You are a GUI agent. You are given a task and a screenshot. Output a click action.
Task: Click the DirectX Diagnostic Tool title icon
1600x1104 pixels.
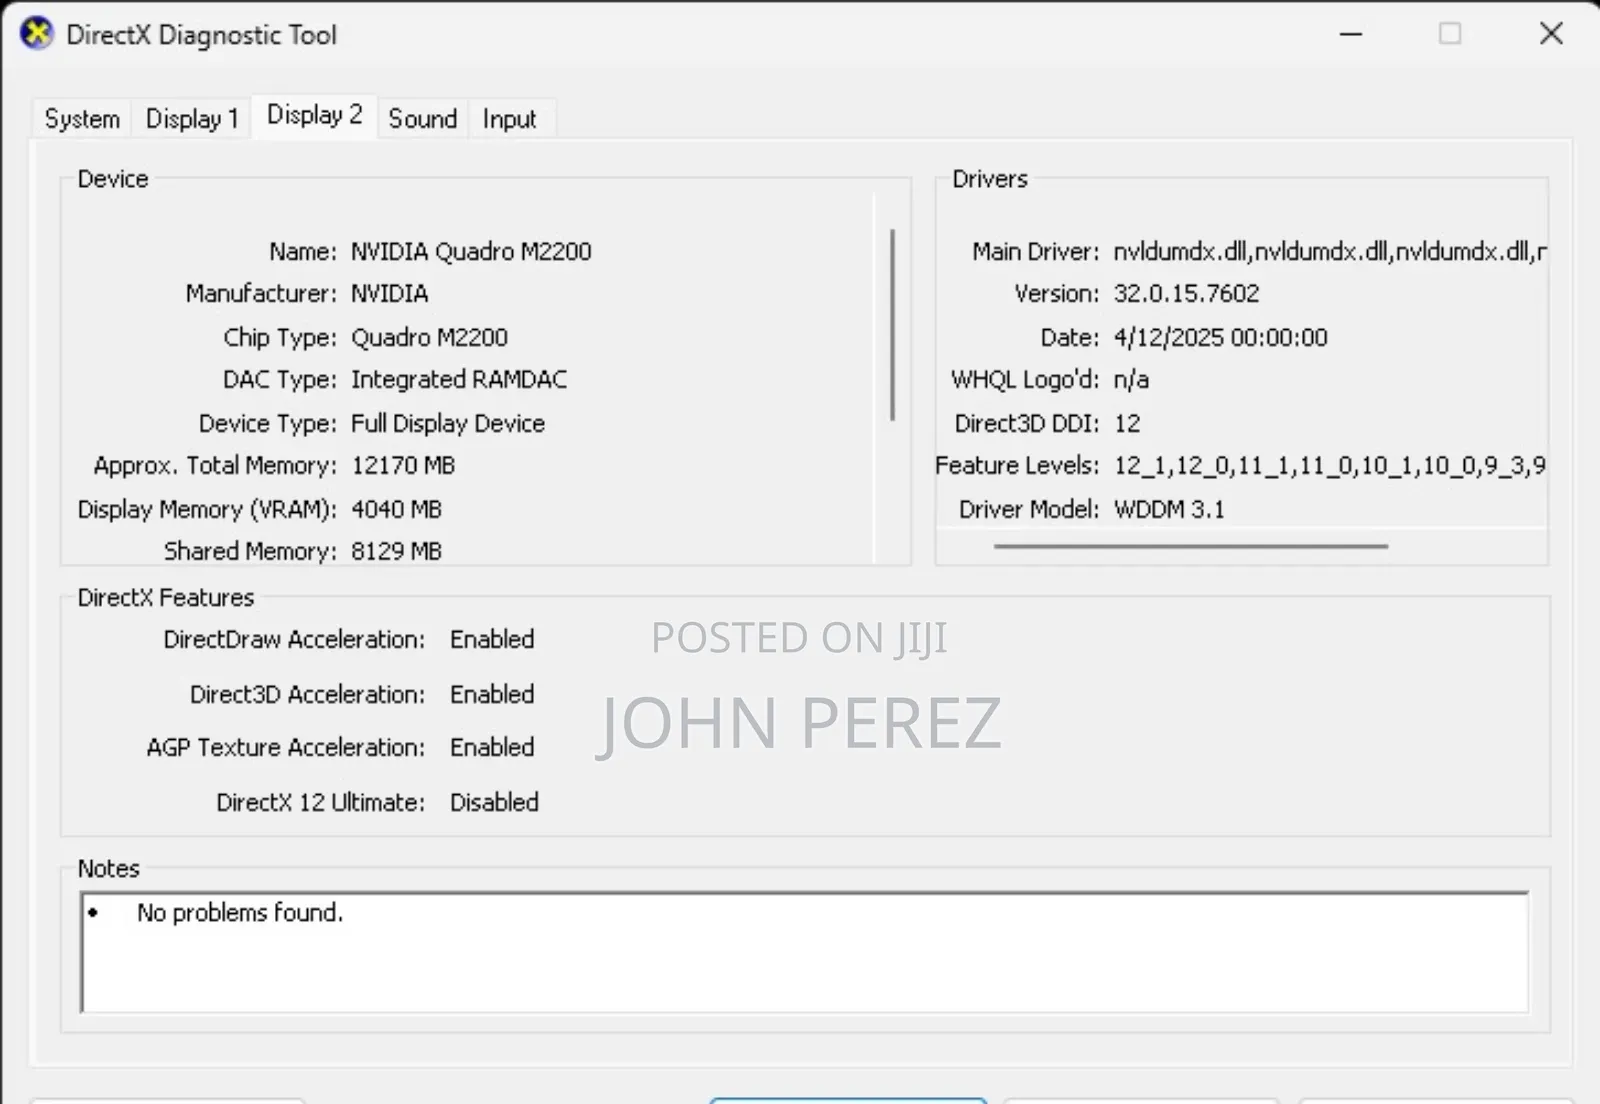coord(37,34)
